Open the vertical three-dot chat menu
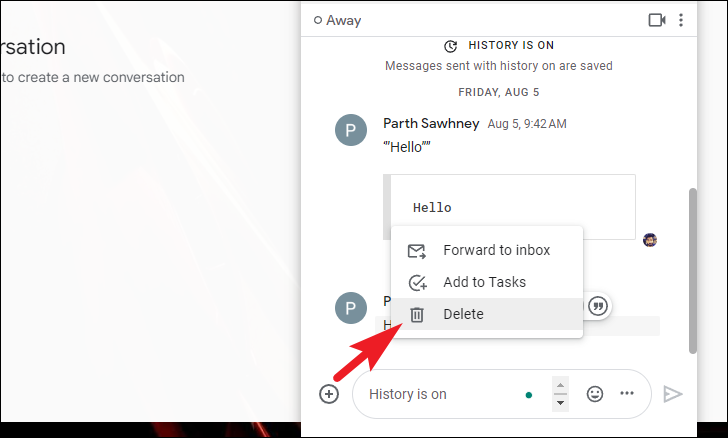Image resolution: width=728 pixels, height=438 pixels. pos(681,20)
